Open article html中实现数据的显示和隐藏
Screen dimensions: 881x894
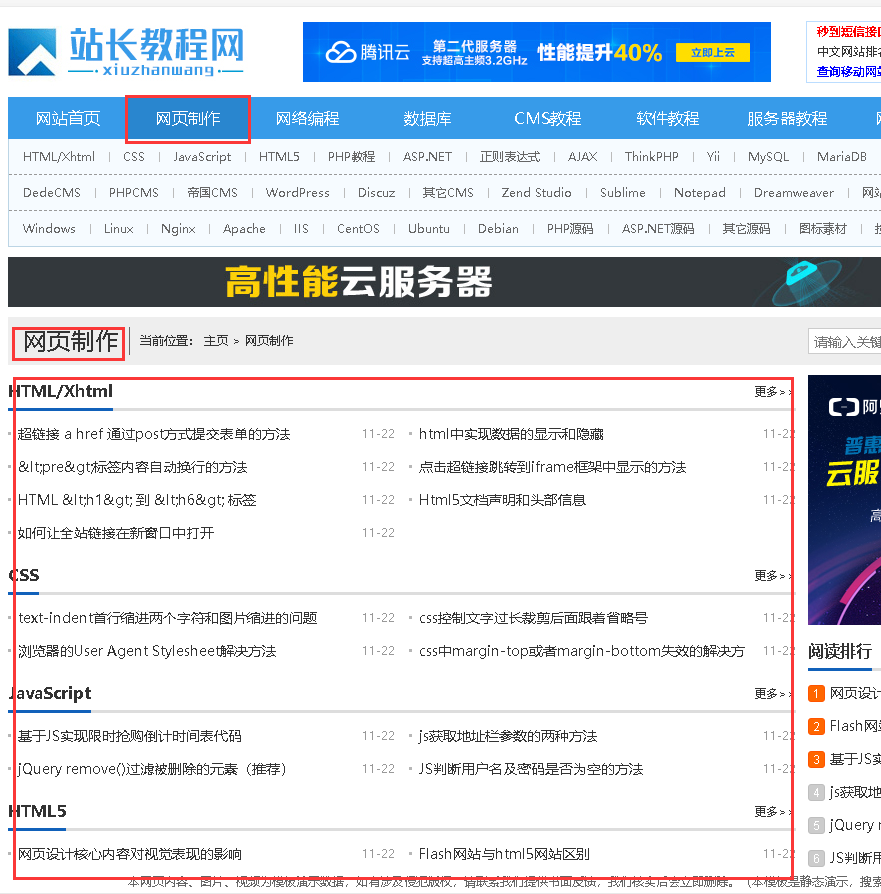(x=511, y=434)
